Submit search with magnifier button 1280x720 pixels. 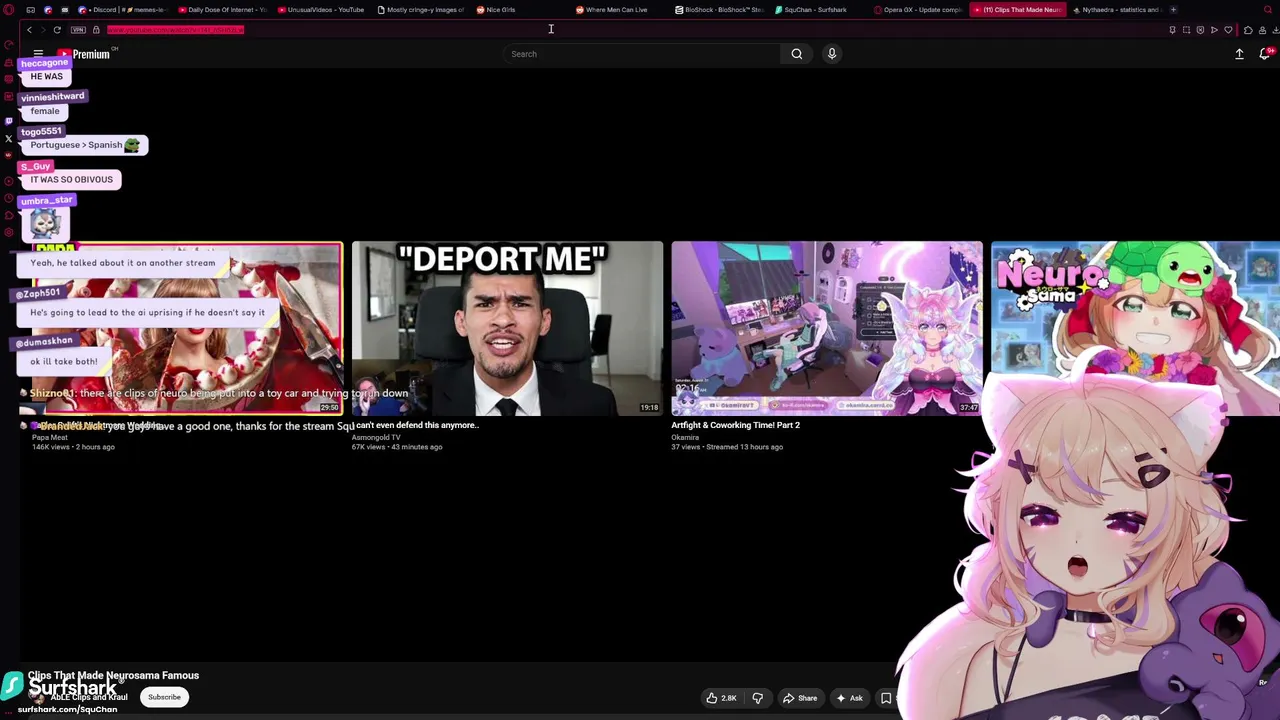point(797,54)
